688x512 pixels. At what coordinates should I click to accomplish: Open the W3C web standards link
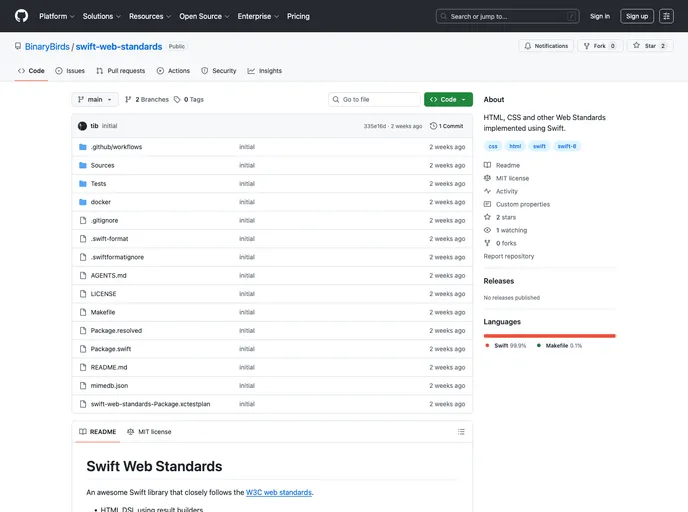[x=279, y=492]
